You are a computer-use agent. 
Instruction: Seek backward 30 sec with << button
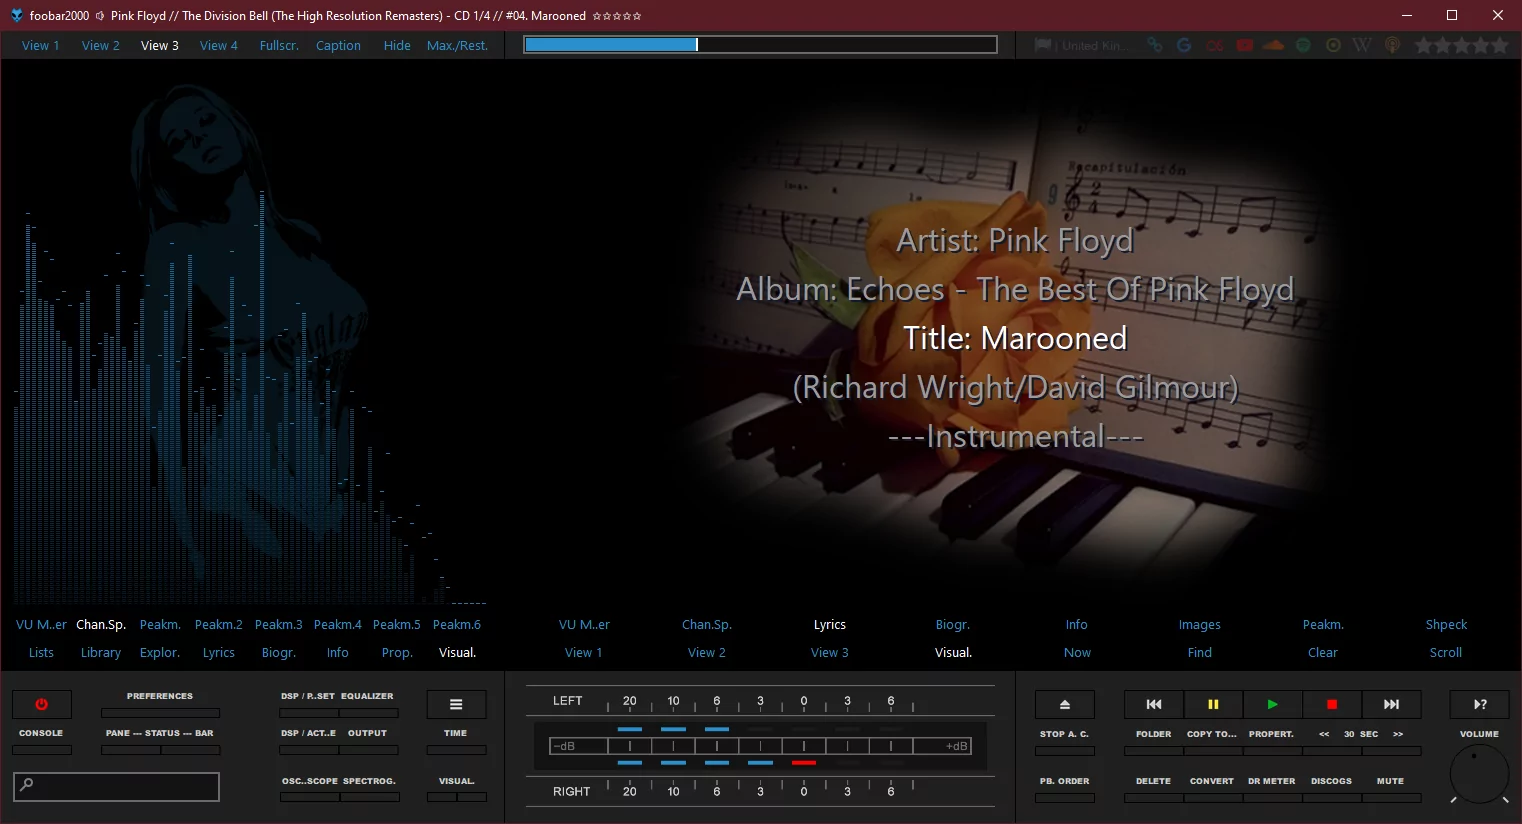pos(1324,734)
